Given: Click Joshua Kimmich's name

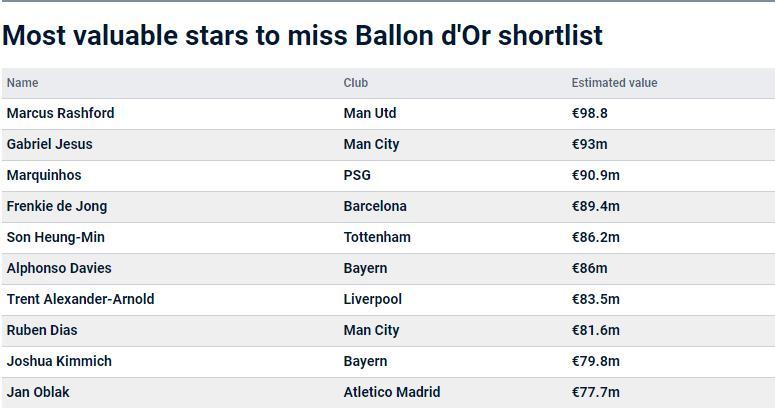Looking at the screenshot, I should coord(59,361).
